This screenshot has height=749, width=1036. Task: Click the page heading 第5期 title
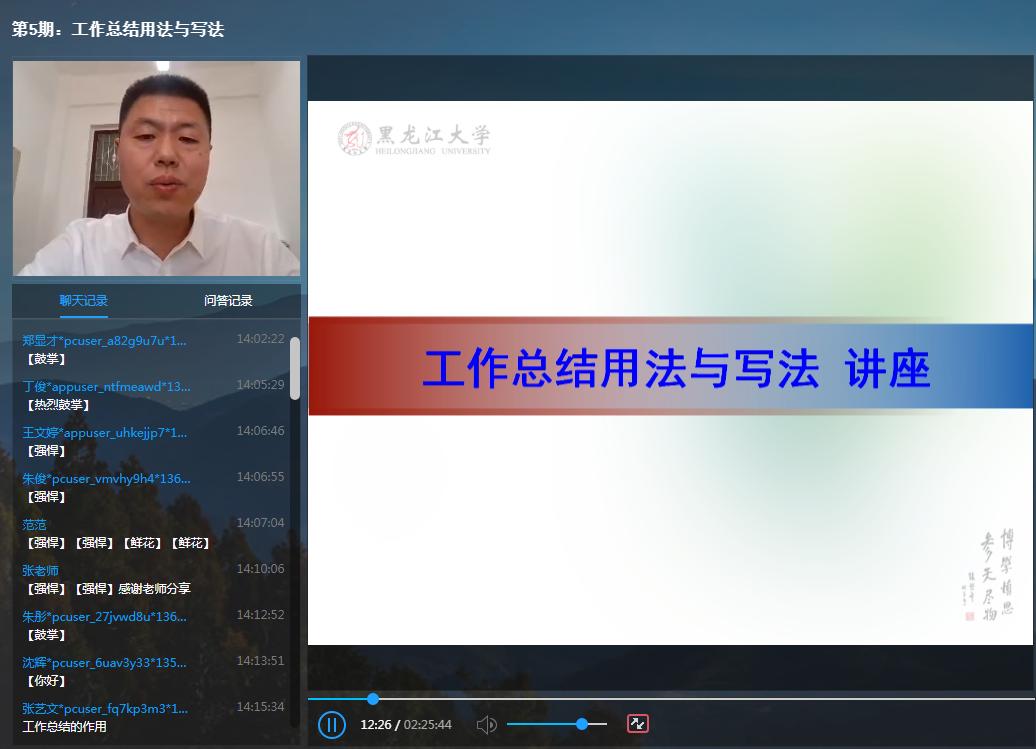pyautogui.click(x=118, y=29)
